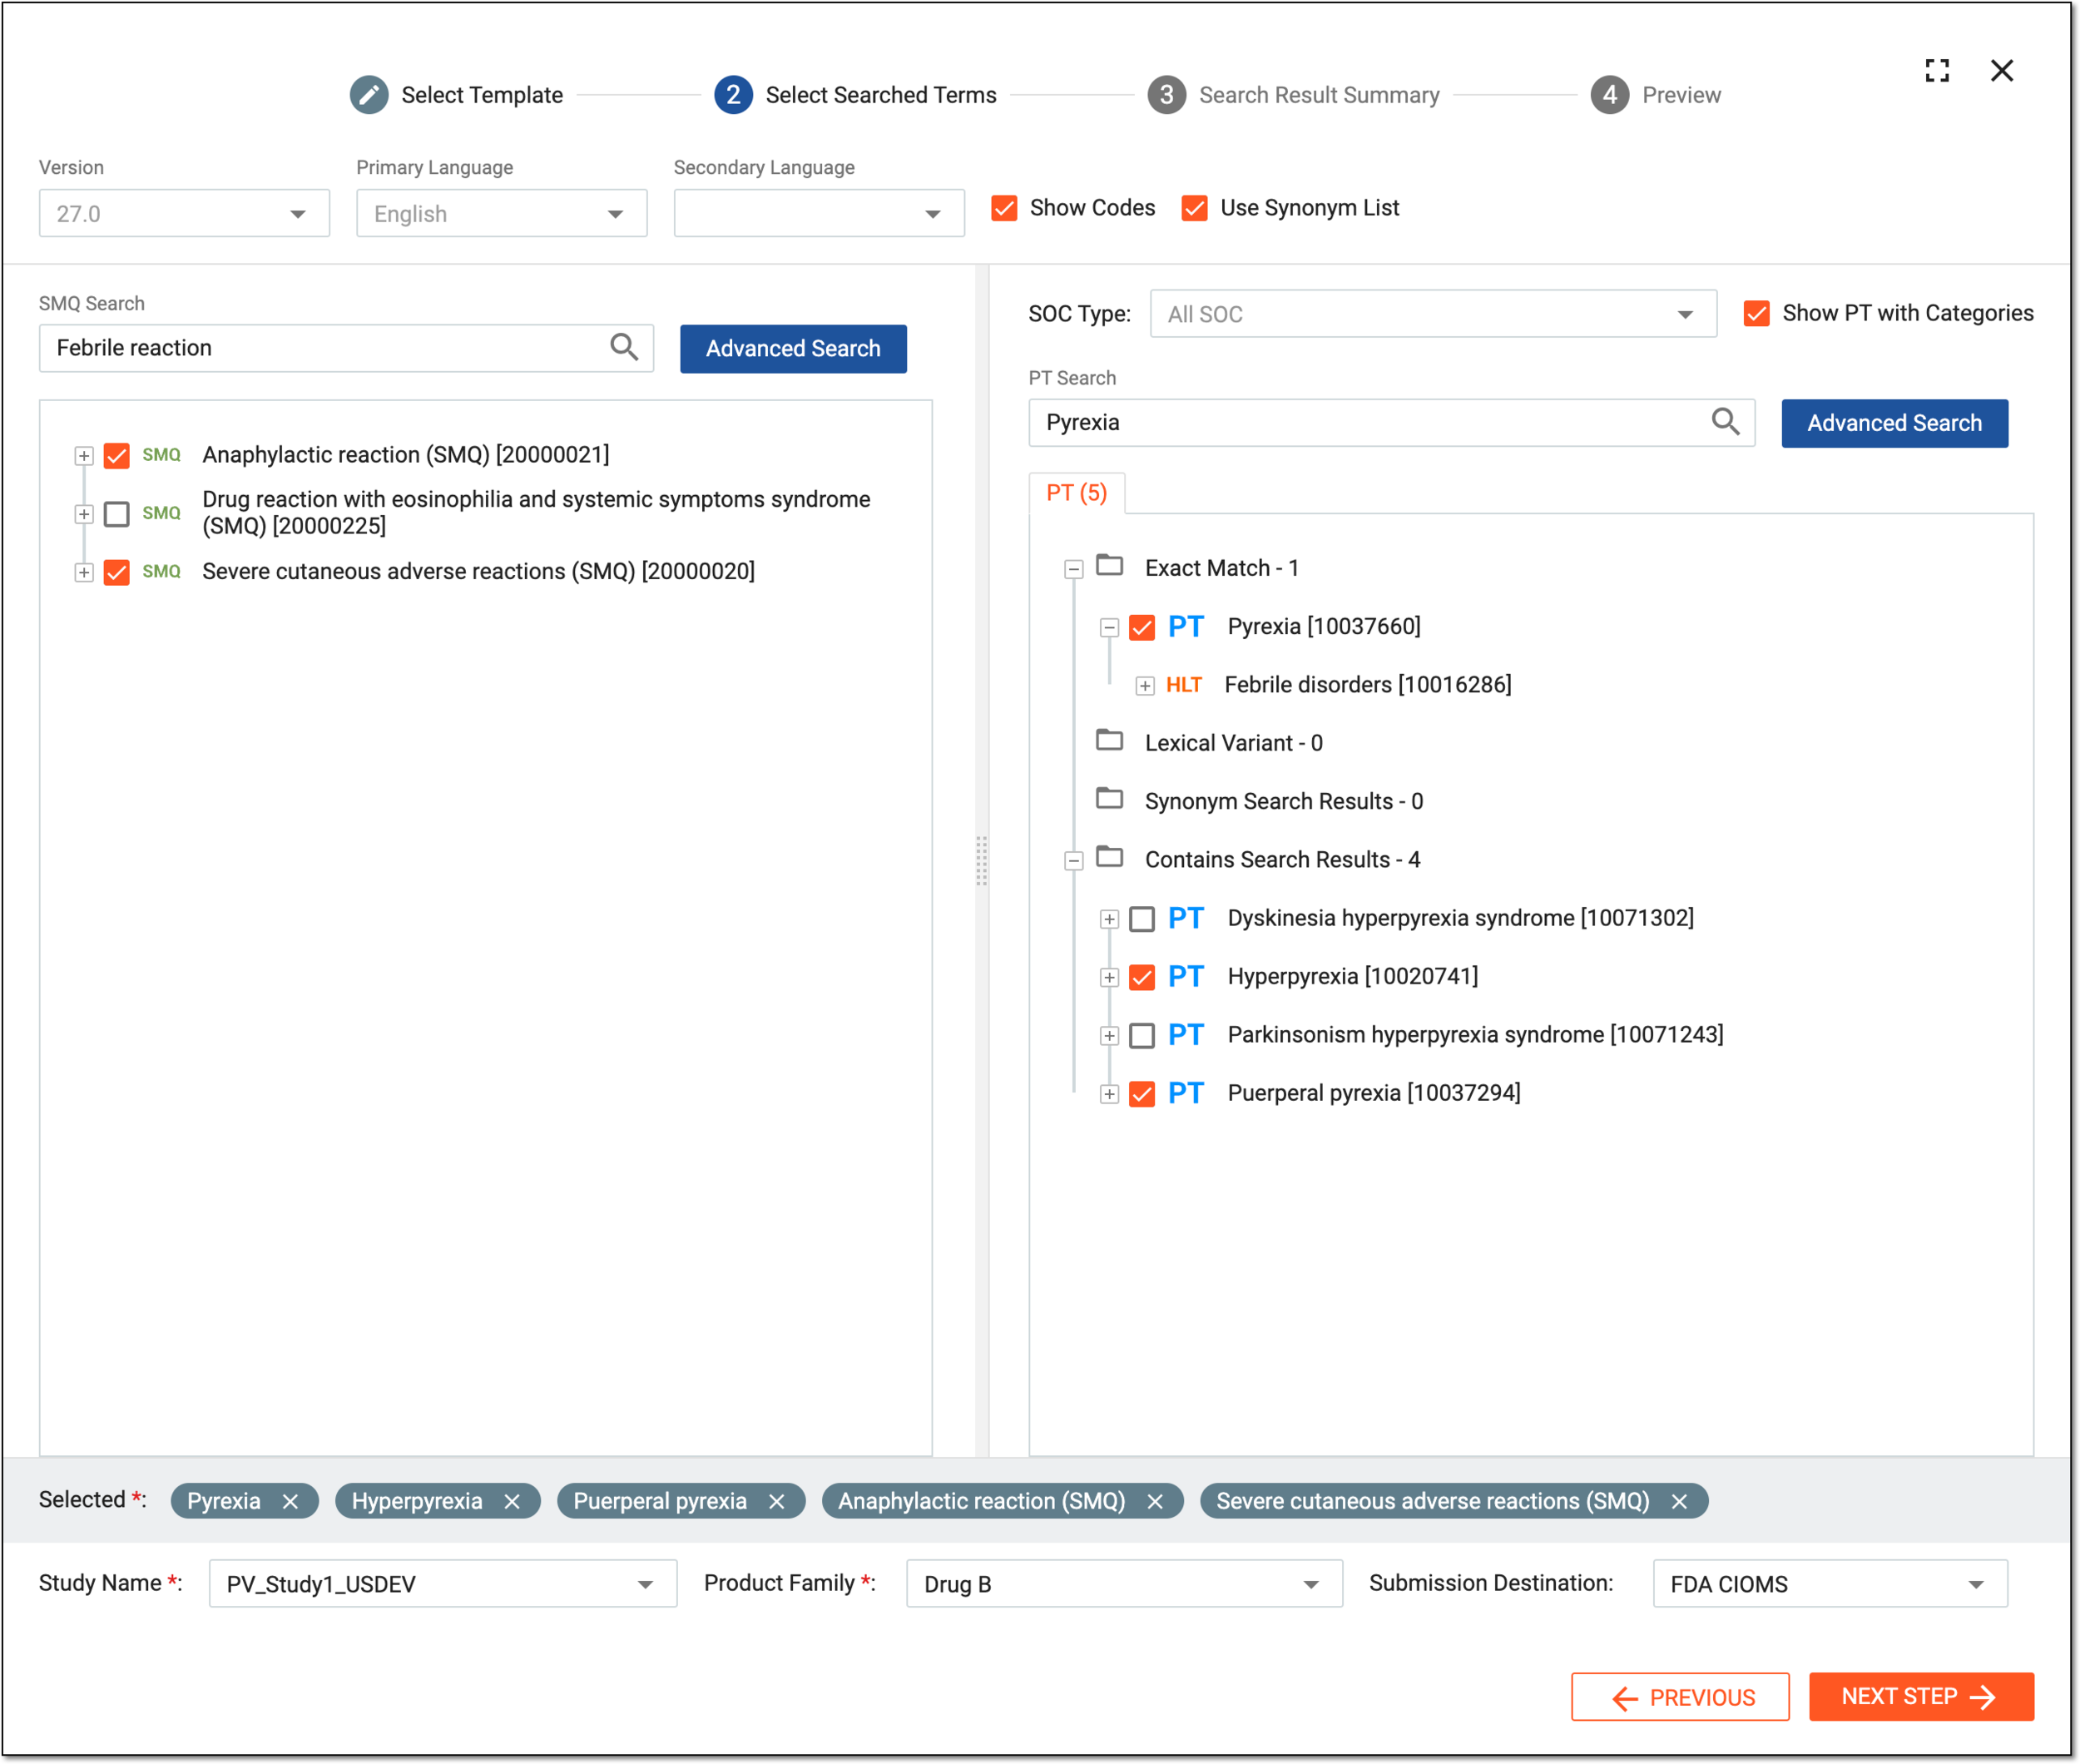
Task: Open the Submission Destination dropdown
Action: coord(1830,1583)
